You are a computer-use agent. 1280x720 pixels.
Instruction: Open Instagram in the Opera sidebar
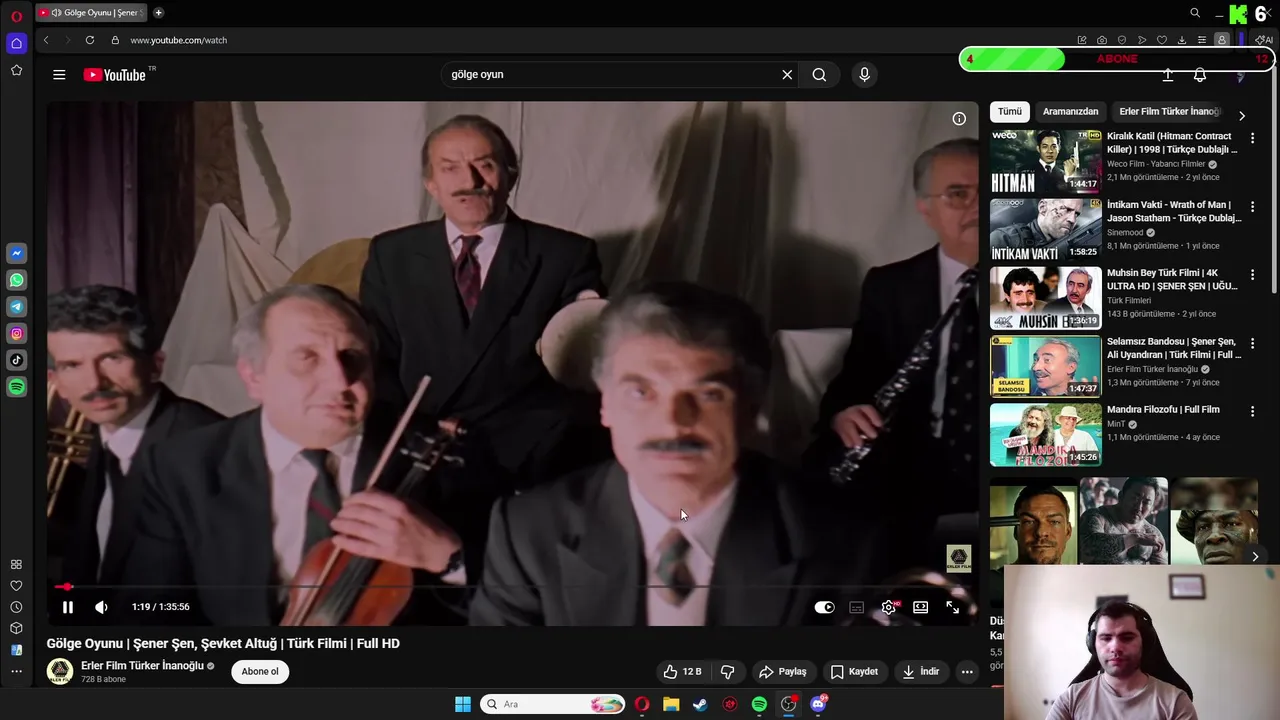pyautogui.click(x=16, y=333)
